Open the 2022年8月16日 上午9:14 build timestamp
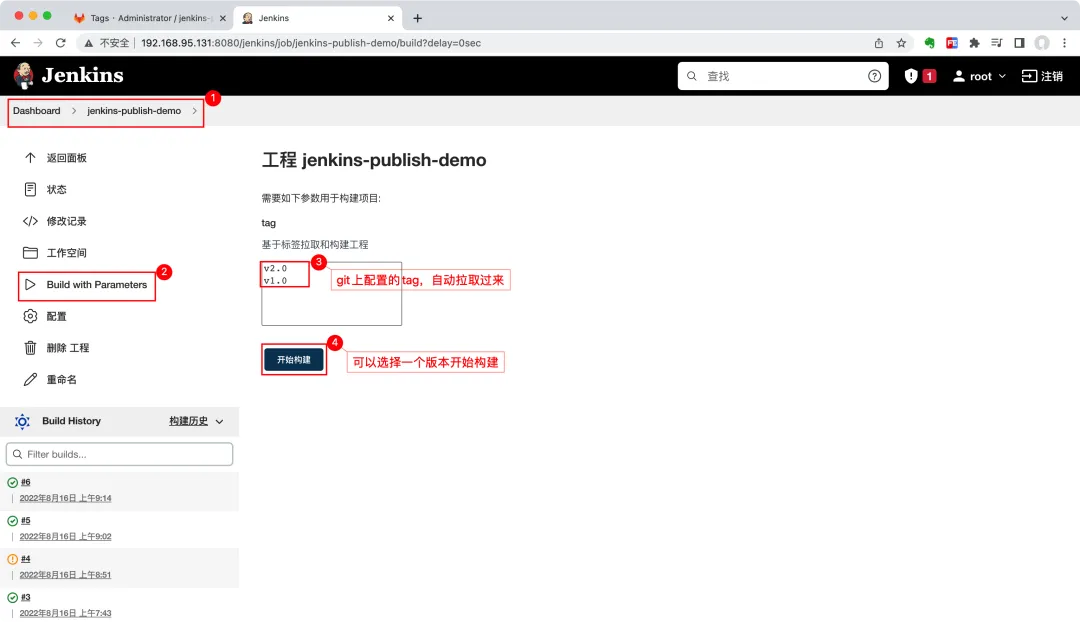 pyautogui.click(x=65, y=498)
